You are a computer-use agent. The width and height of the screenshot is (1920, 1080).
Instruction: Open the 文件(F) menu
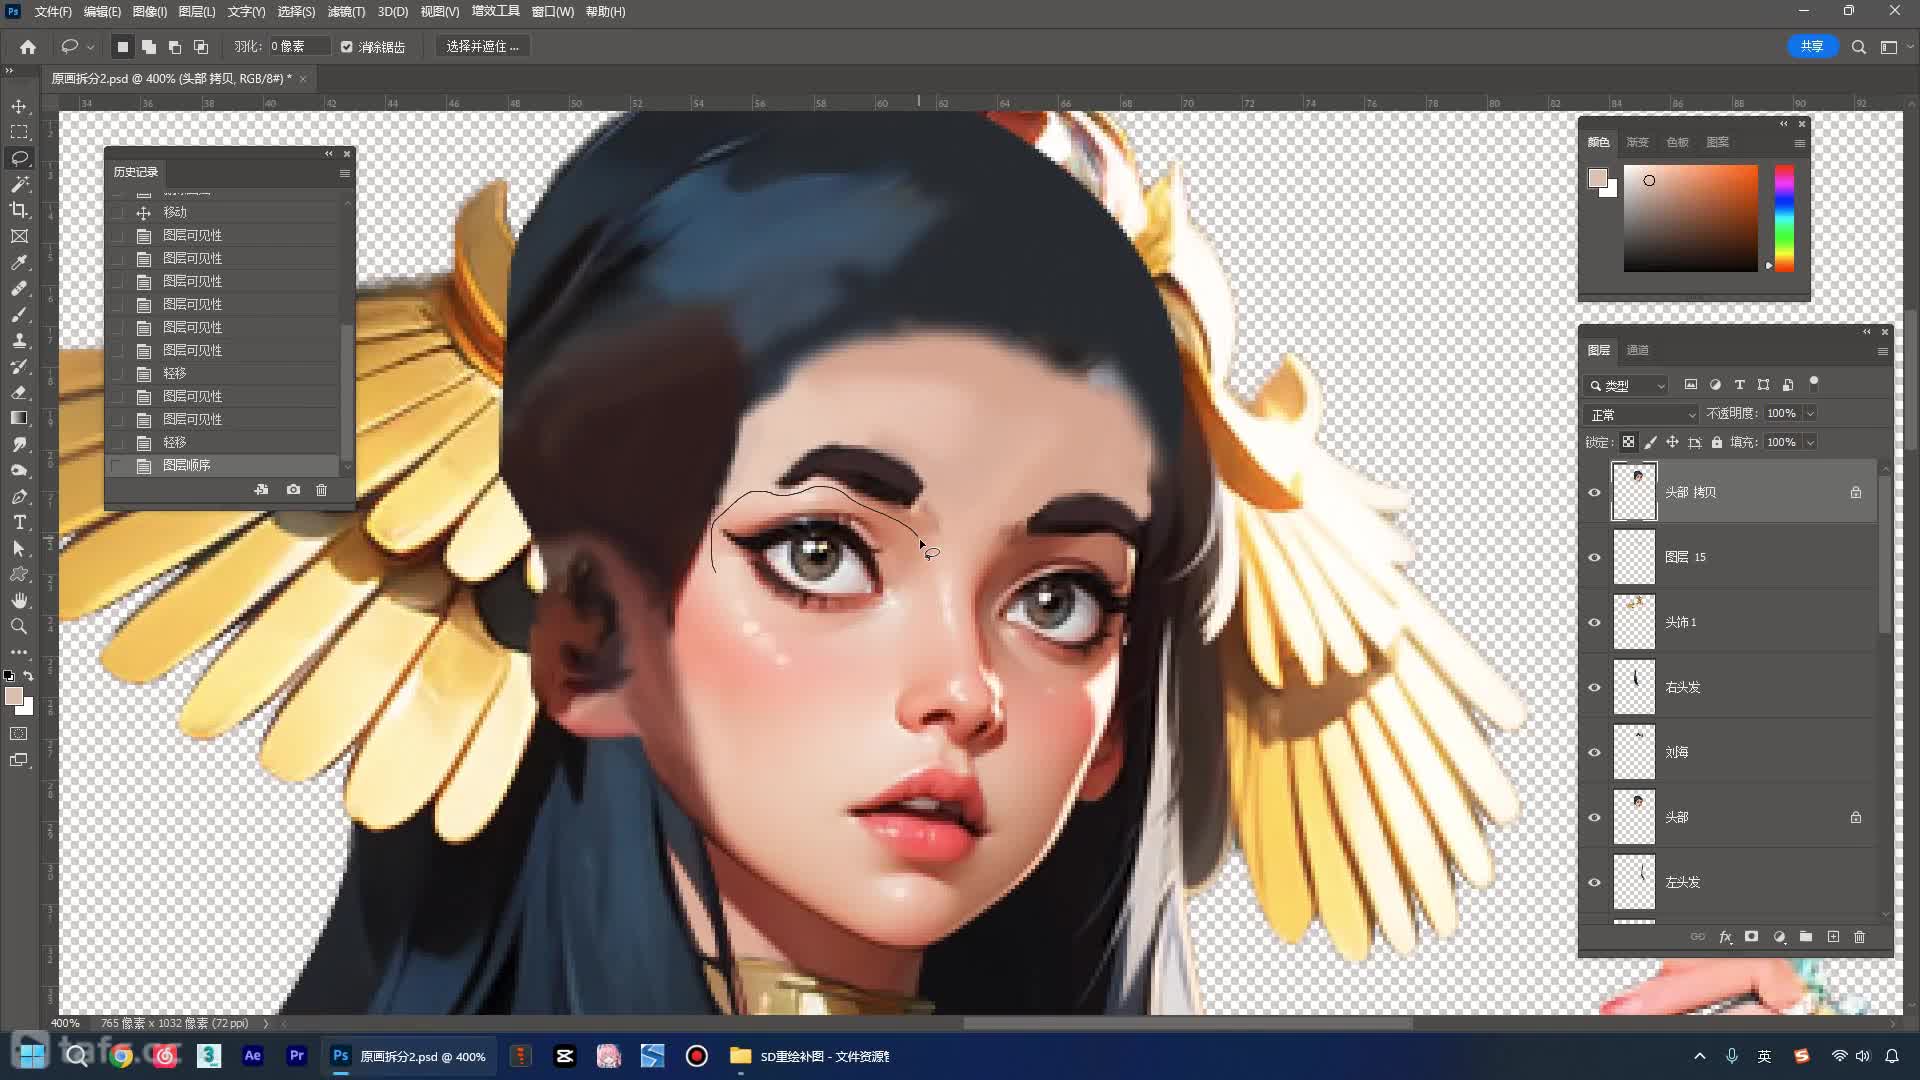point(53,11)
